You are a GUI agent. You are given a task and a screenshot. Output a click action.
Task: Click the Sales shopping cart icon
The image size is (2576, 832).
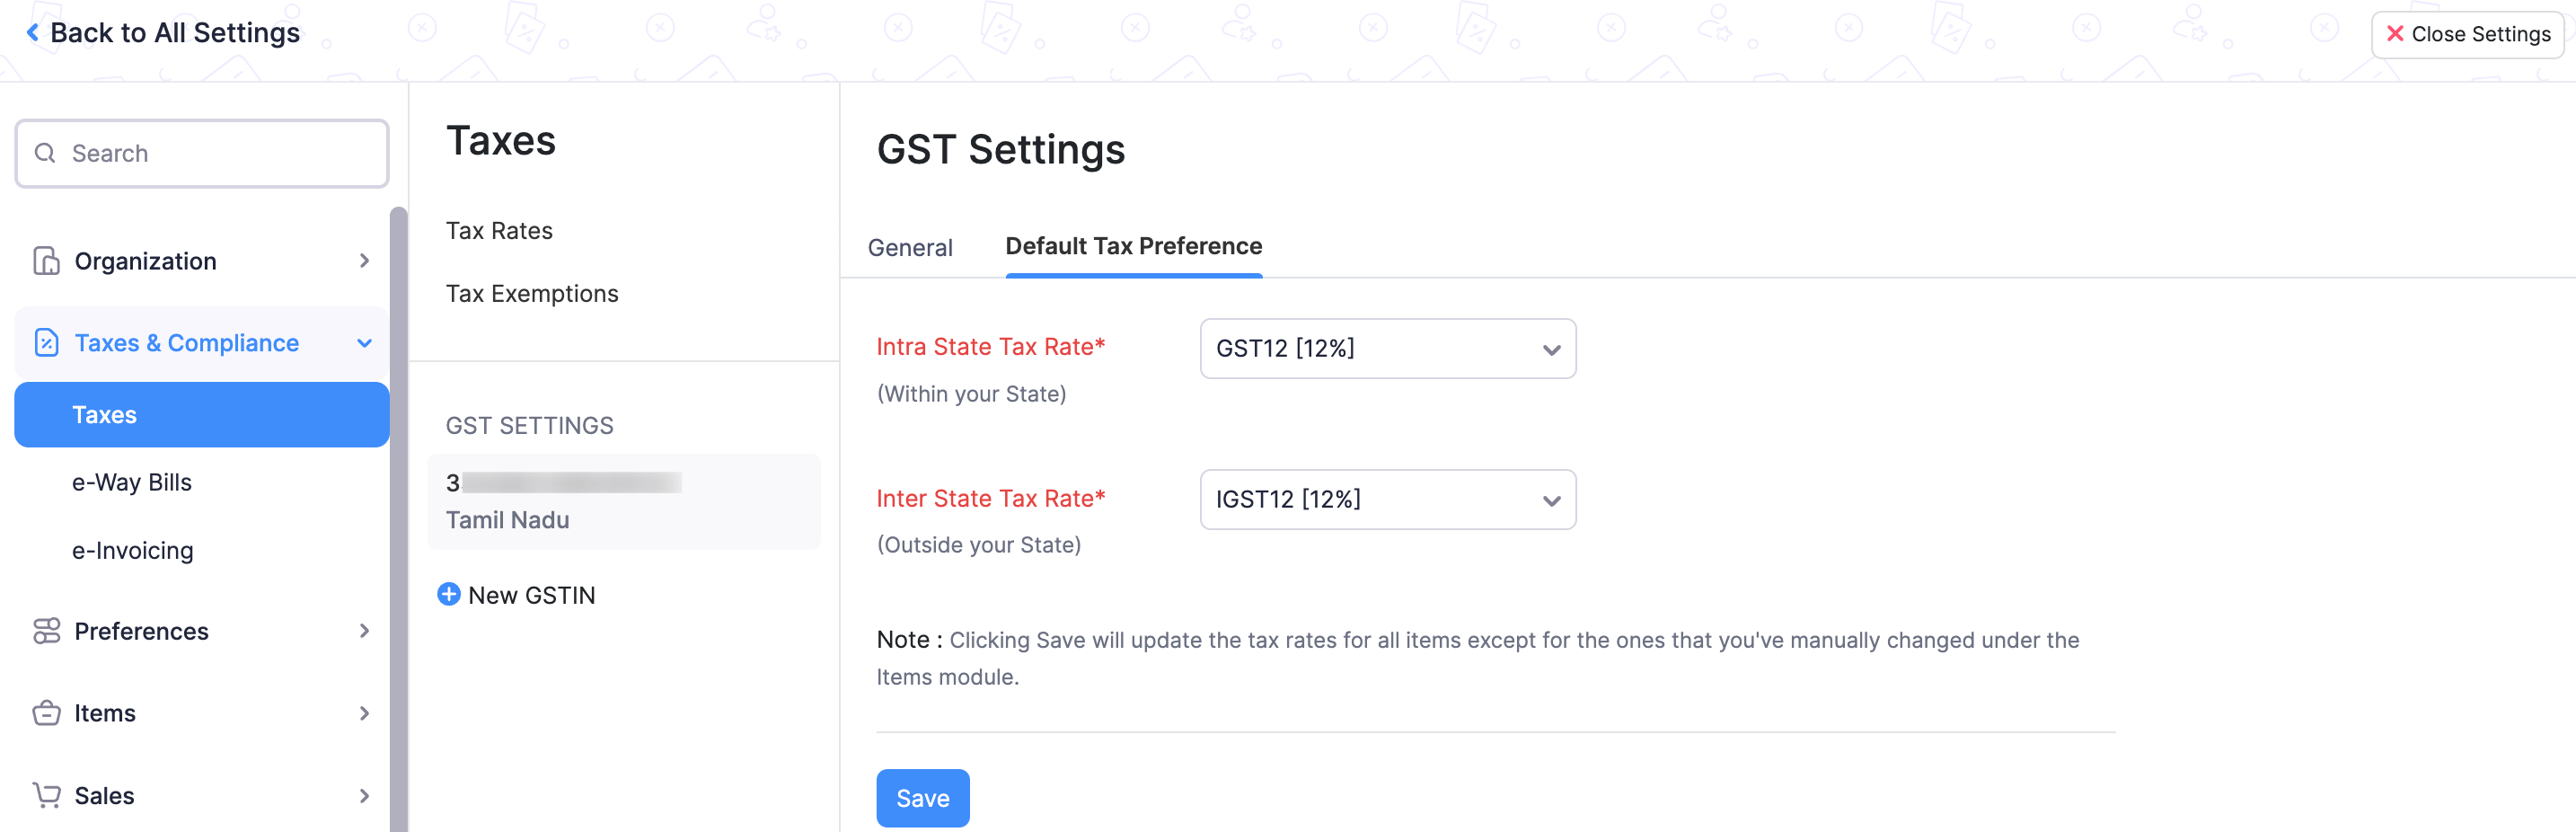pos(46,795)
